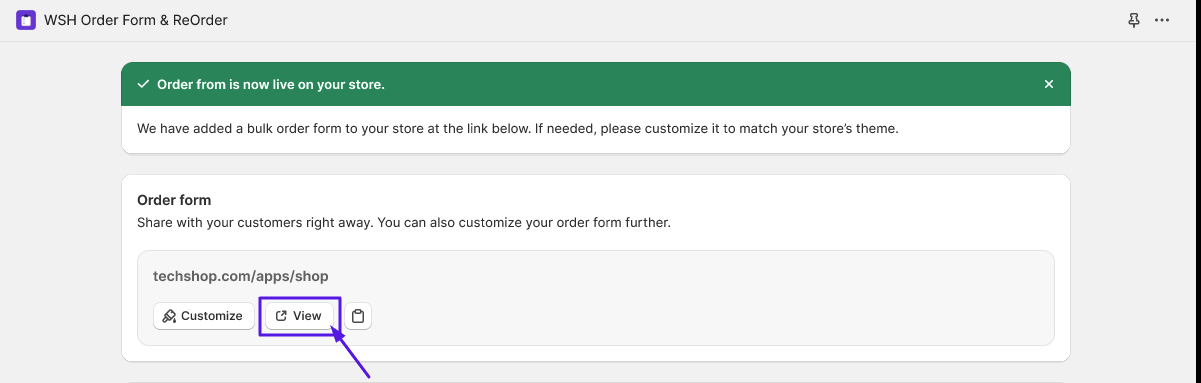Click the paintbrush icon beside Customize
1201x383 pixels.
pyautogui.click(x=169, y=316)
